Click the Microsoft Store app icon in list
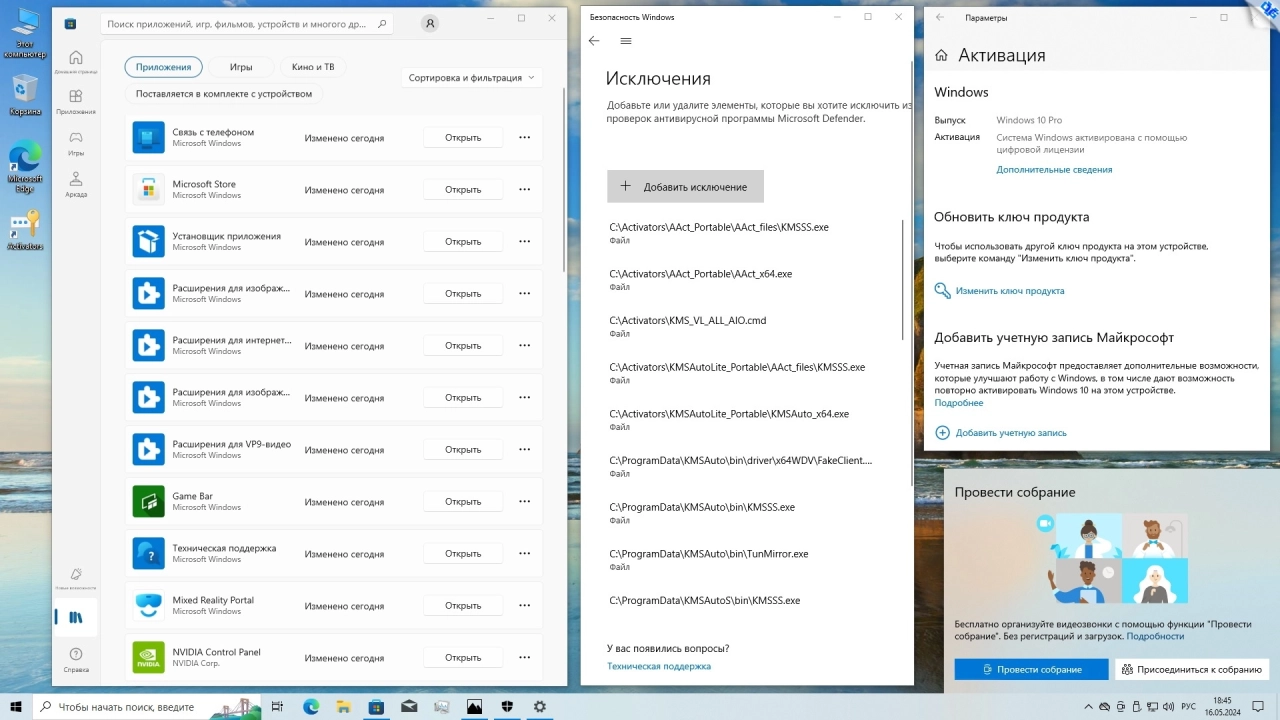Screen dimensions: 1280x720 click(148, 189)
